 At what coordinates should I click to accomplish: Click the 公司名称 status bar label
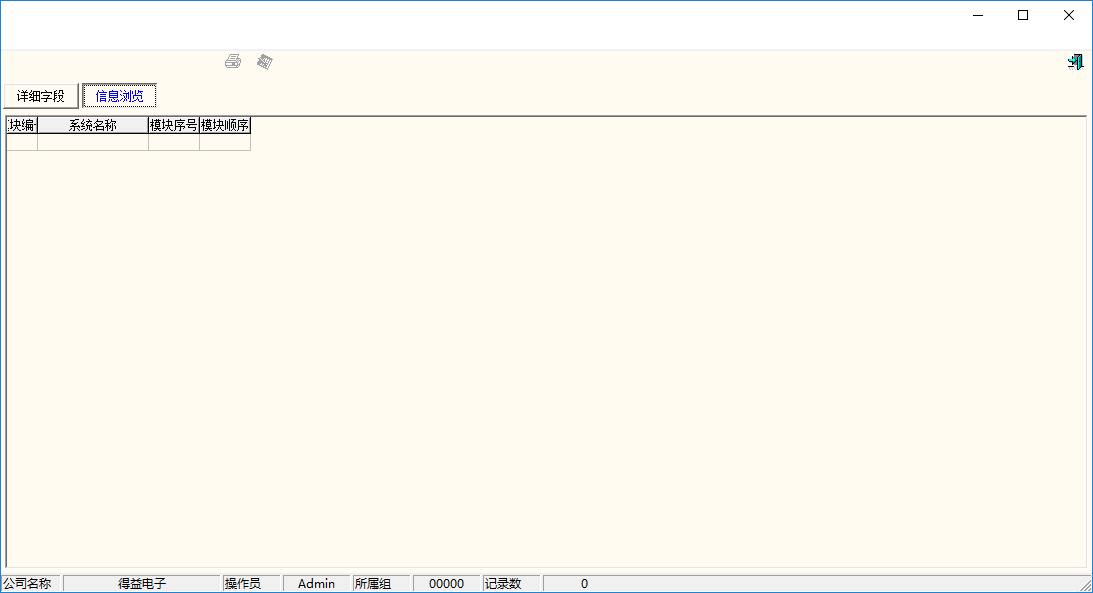(27, 584)
